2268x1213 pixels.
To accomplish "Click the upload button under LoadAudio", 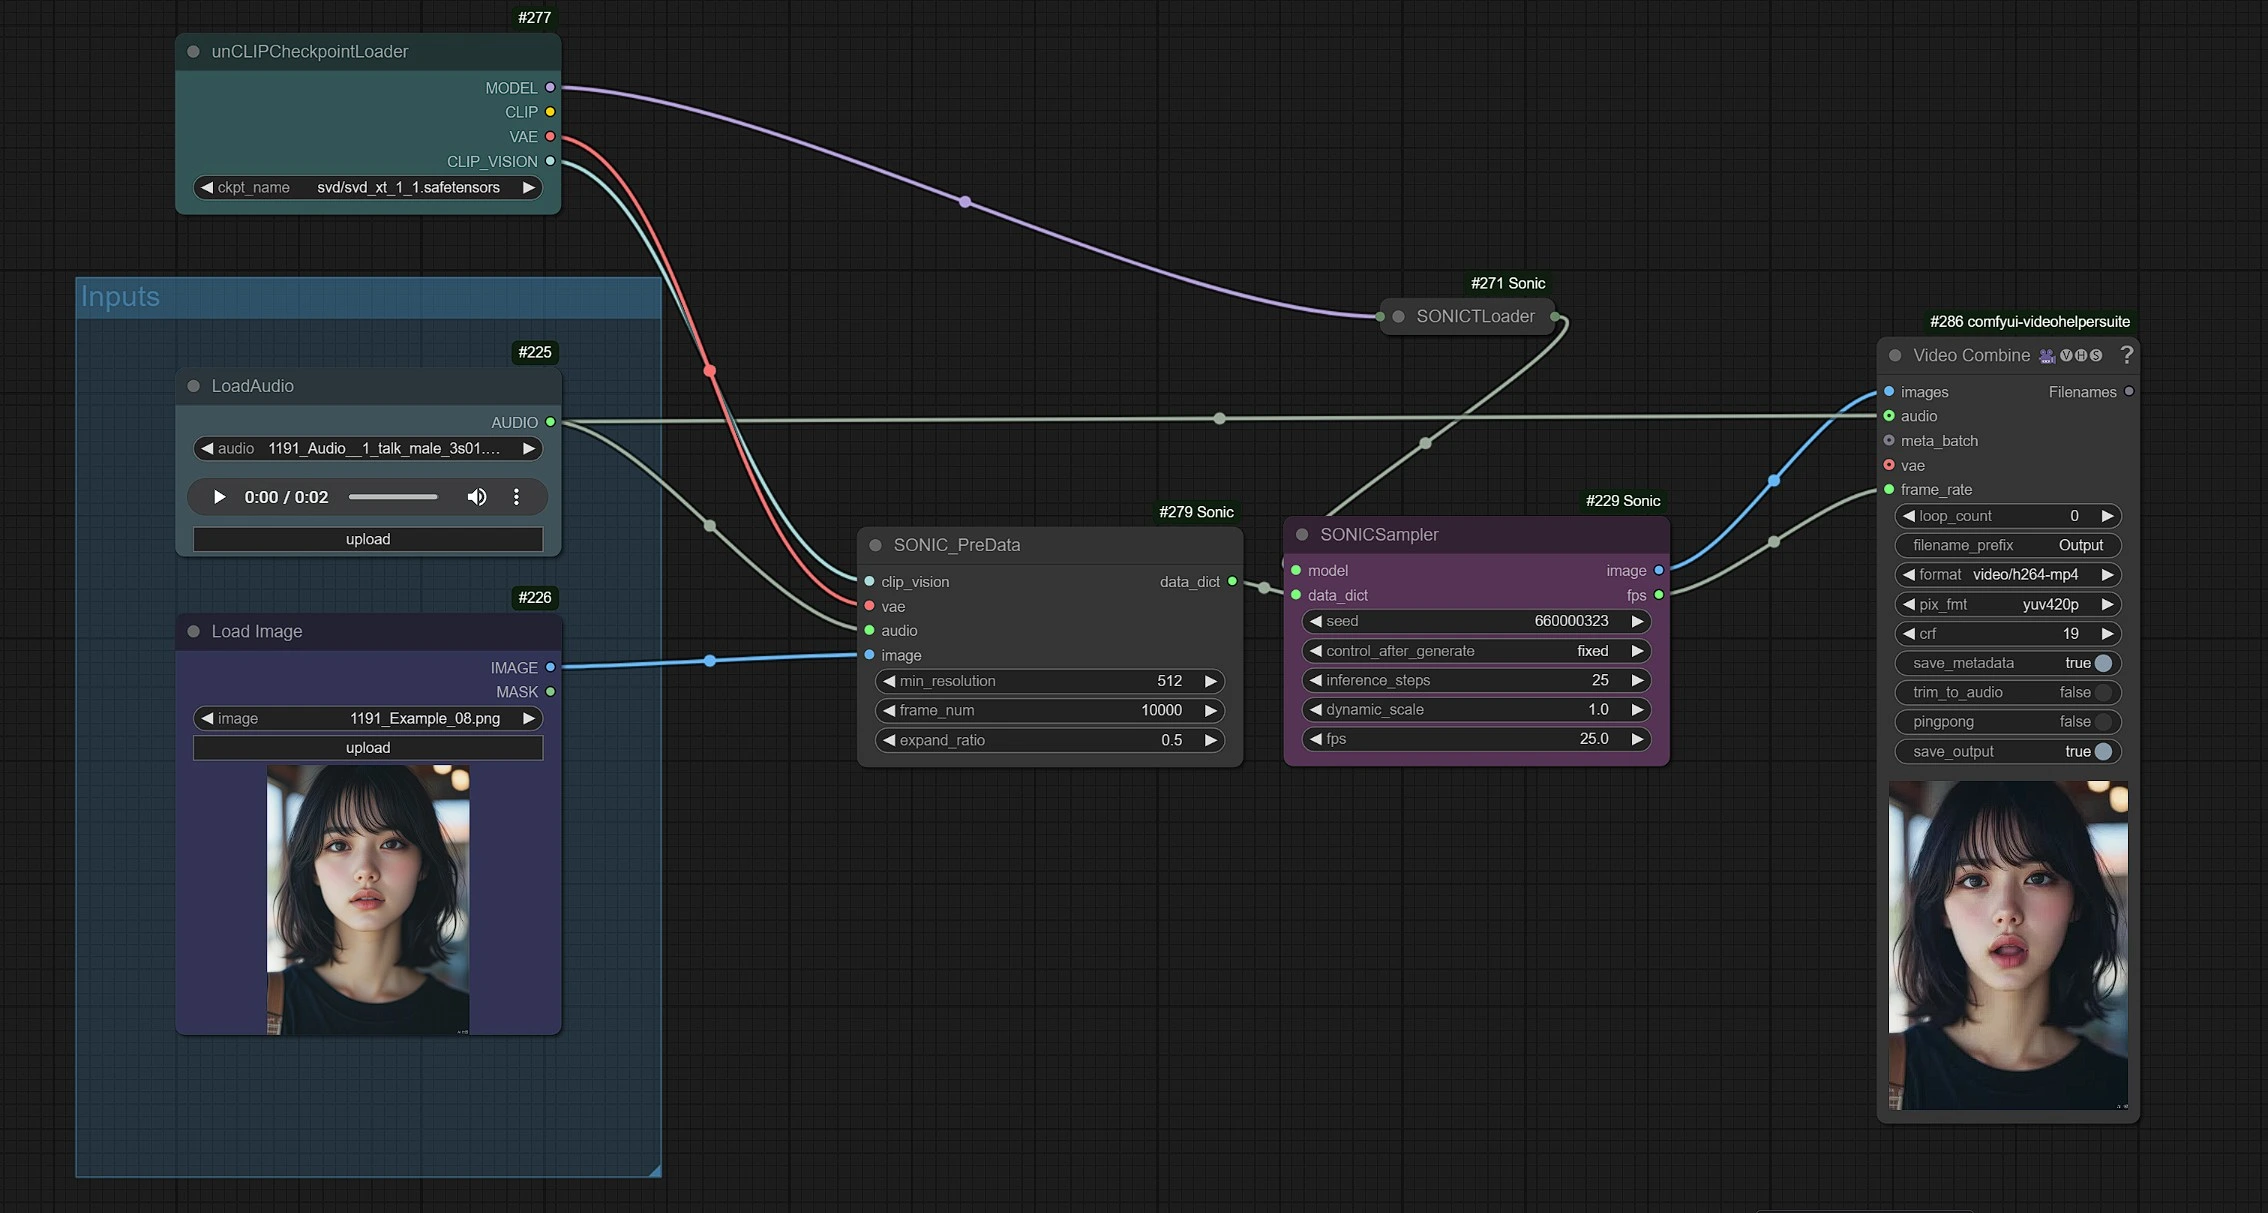I will click(x=366, y=538).
